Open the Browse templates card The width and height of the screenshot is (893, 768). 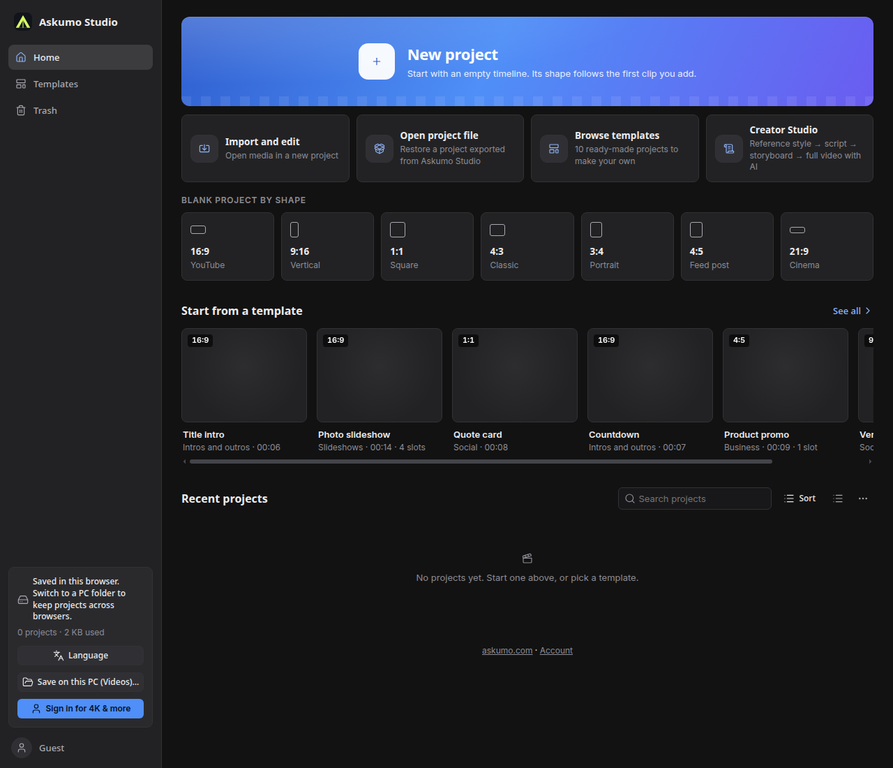615,149
